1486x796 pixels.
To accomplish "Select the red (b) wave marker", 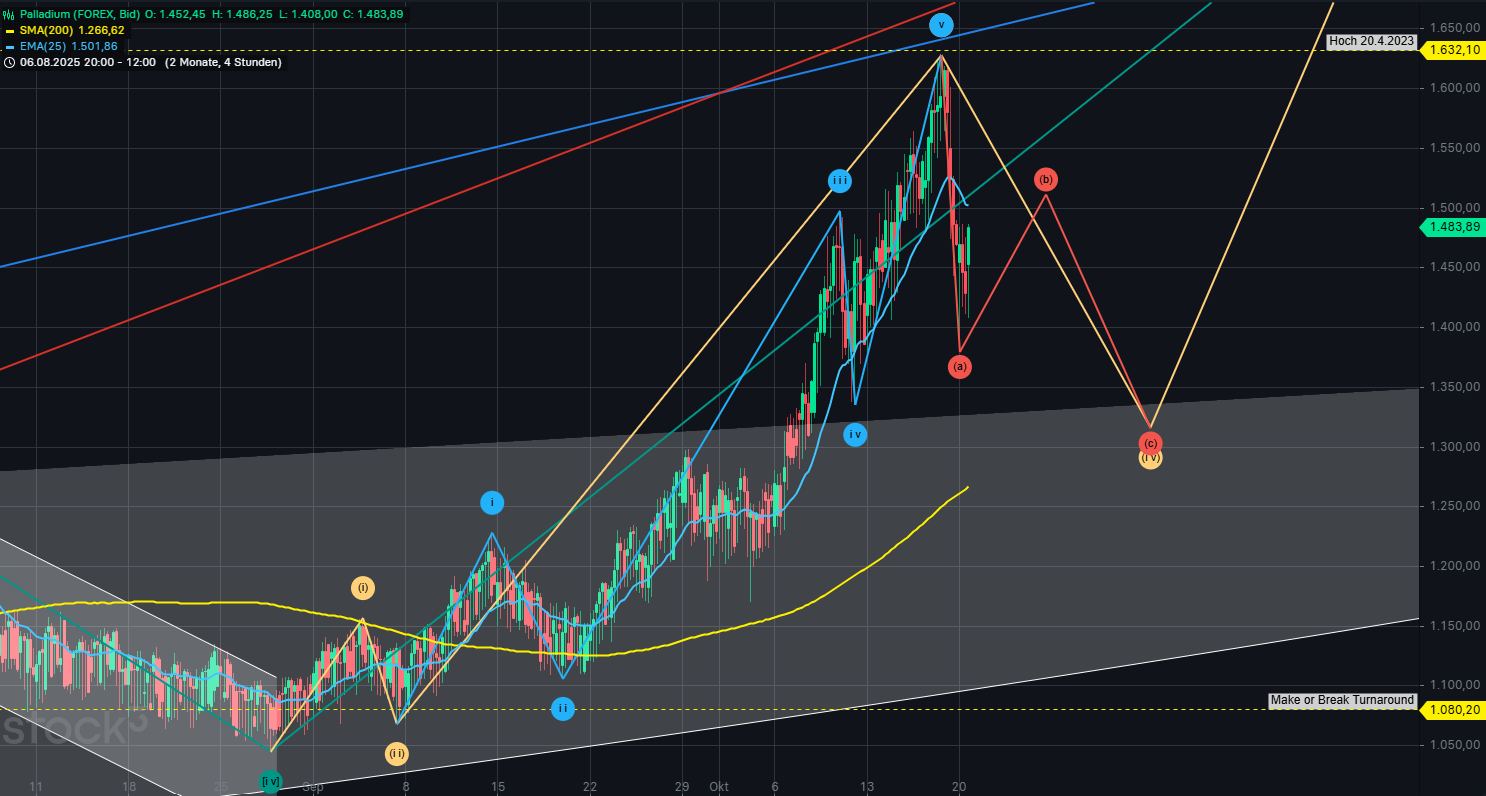I will click(1045, 180).
